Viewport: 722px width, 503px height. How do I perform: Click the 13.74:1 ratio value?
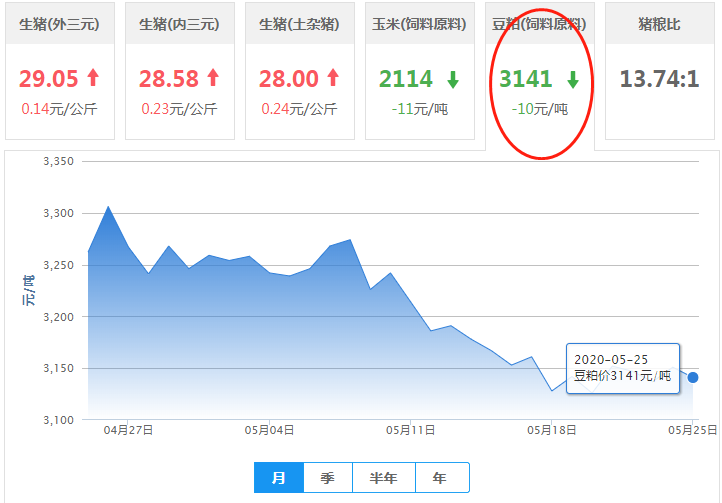(659, 79)
